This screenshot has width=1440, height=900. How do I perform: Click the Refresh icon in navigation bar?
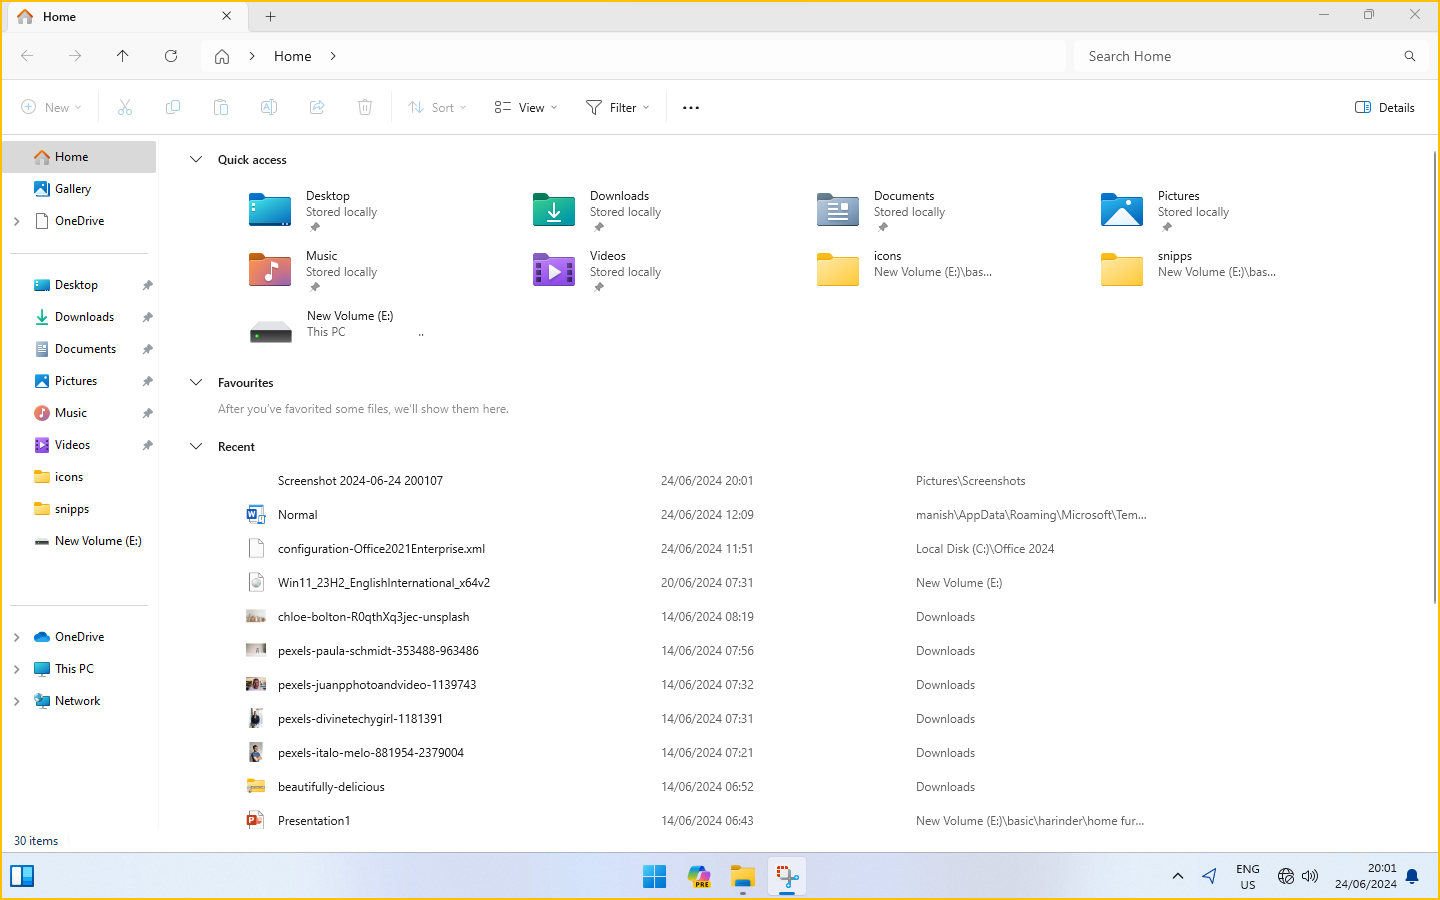click(171, 56)
